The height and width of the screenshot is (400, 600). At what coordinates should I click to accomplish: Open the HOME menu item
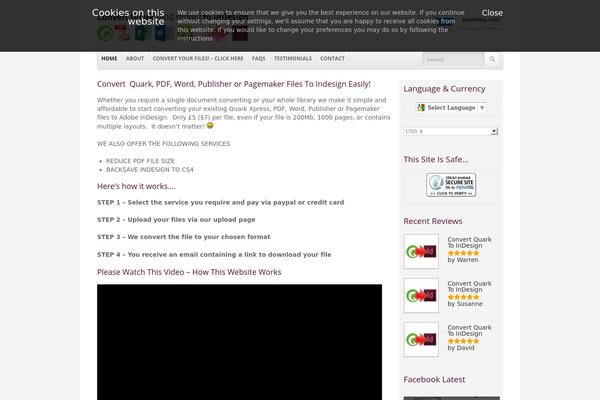109,59
